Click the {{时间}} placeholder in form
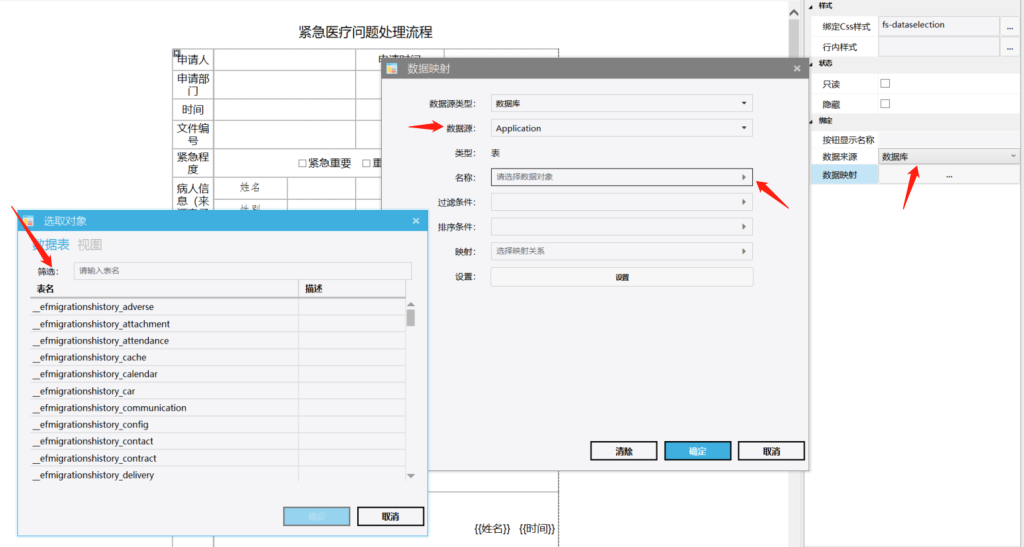Screen dimensions: 1024x547 (537, 529)
